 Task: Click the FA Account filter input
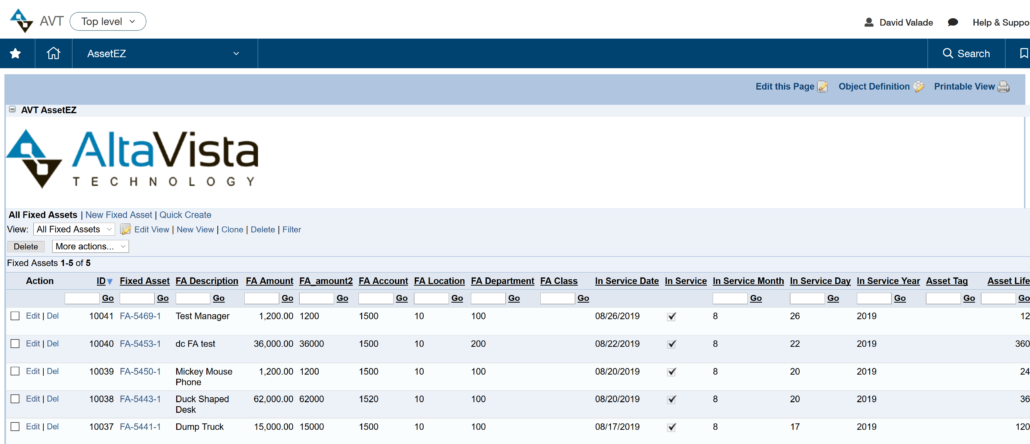(376, 298)
